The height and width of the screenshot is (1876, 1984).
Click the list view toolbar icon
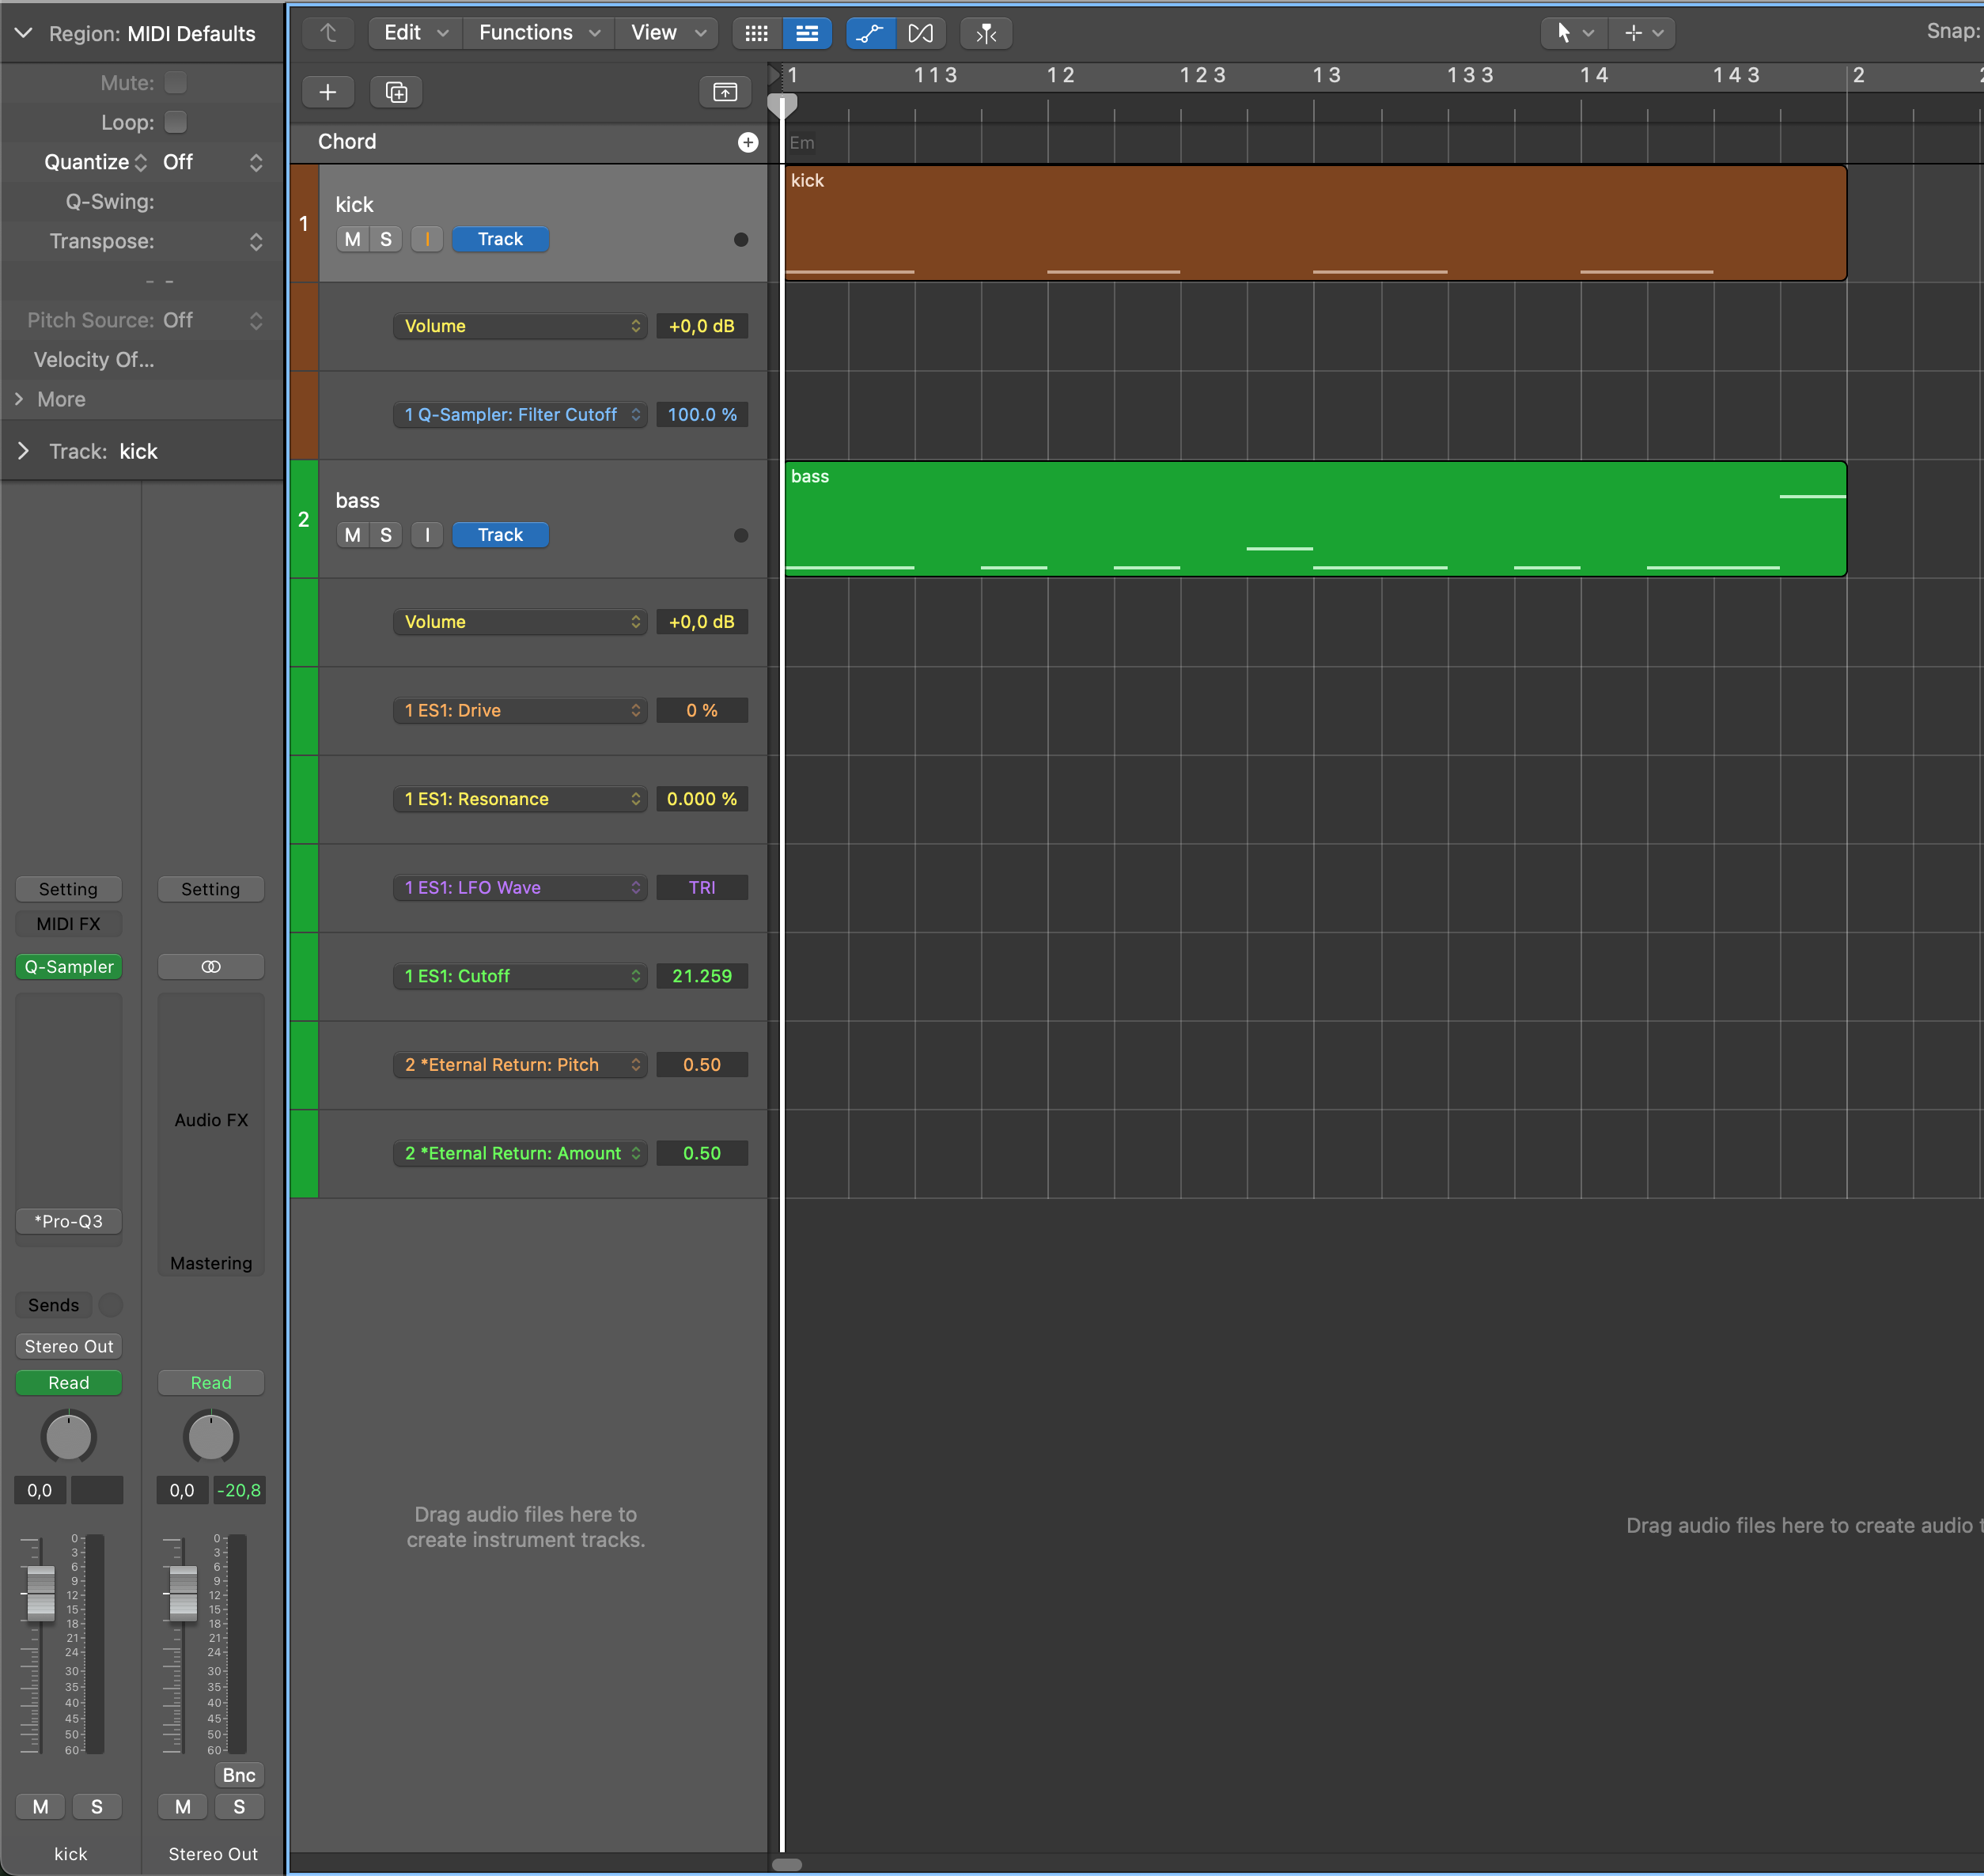[x=807, y=33]
